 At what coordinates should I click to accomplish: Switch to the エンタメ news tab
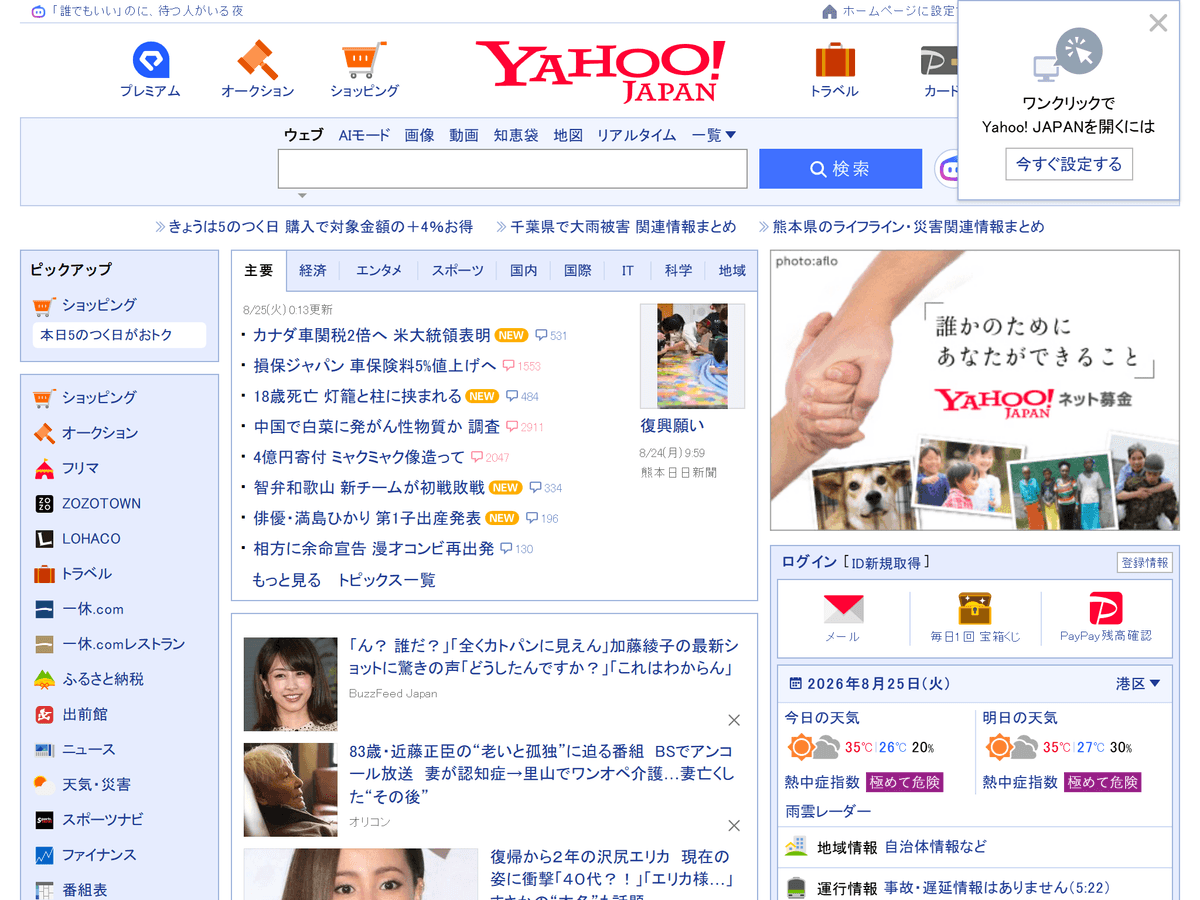(x=379, y=271)
